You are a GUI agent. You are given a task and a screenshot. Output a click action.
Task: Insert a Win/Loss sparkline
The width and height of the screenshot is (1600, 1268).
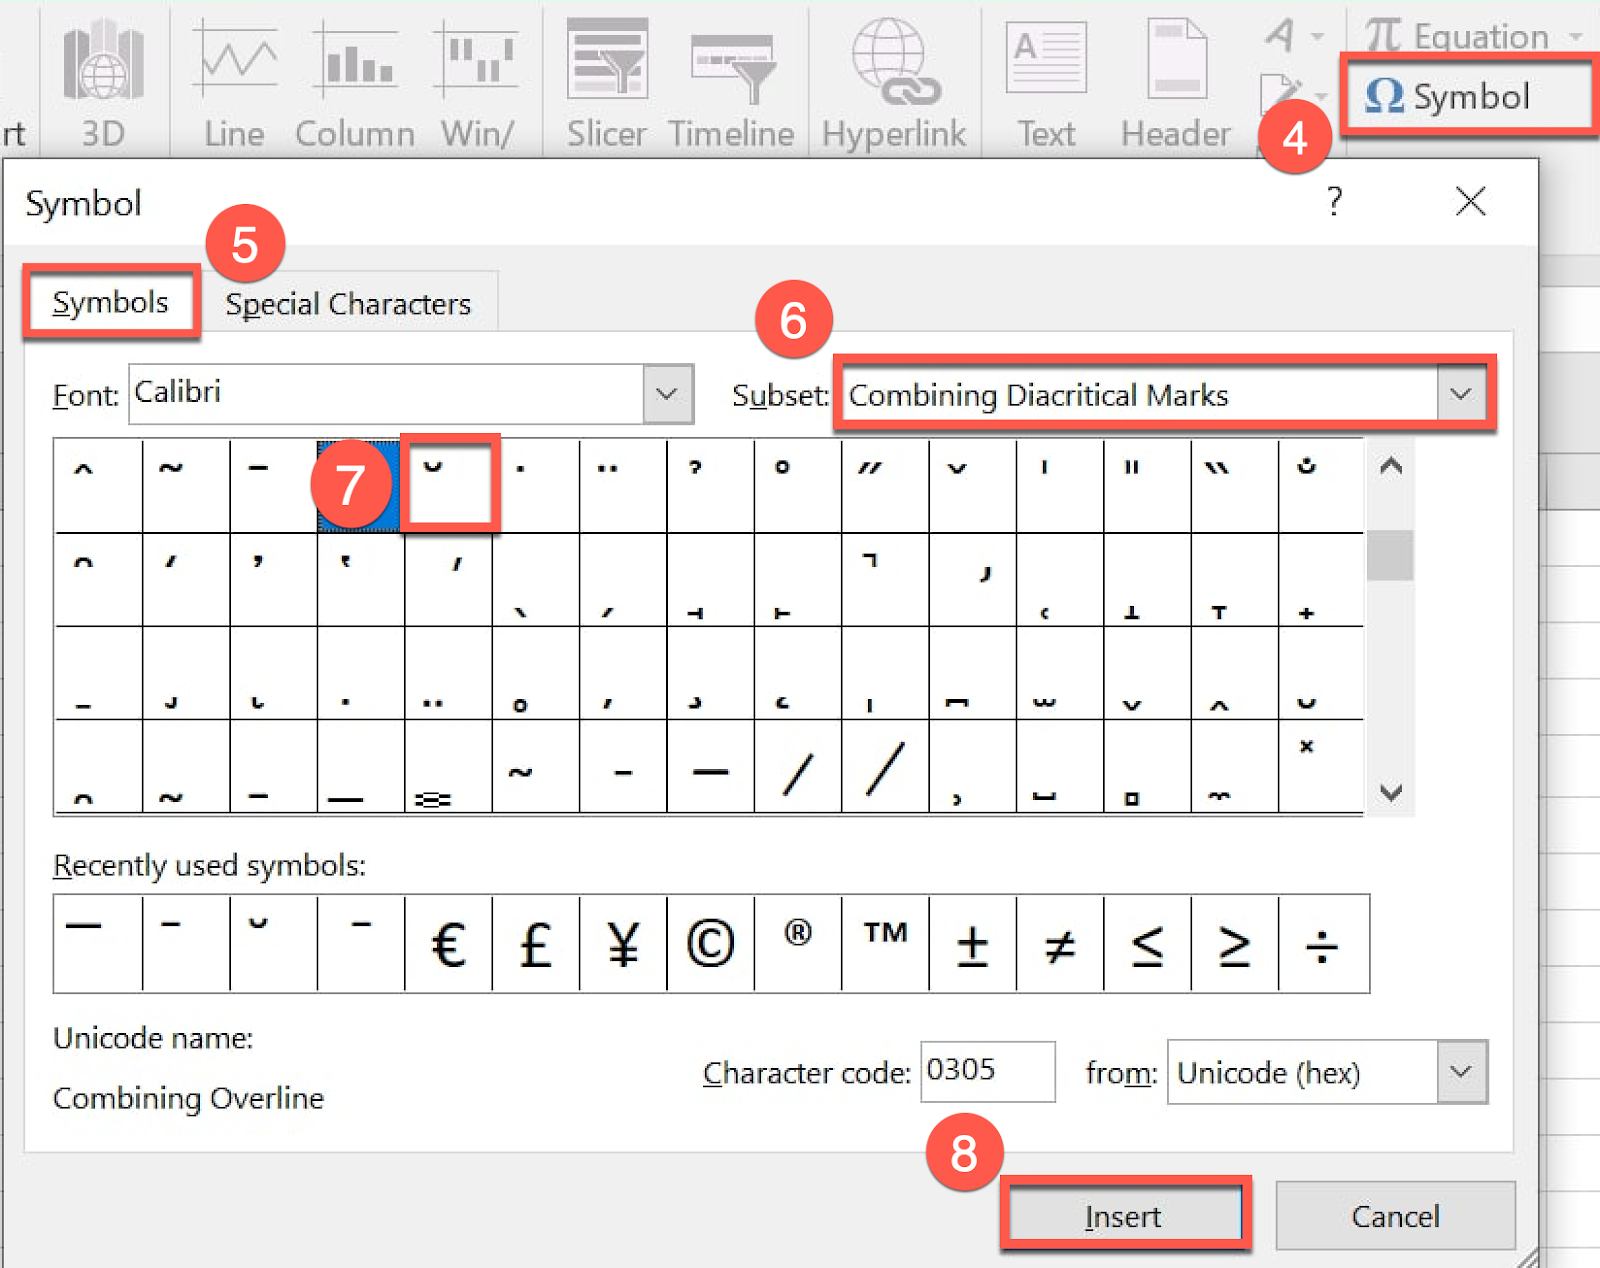477,85
